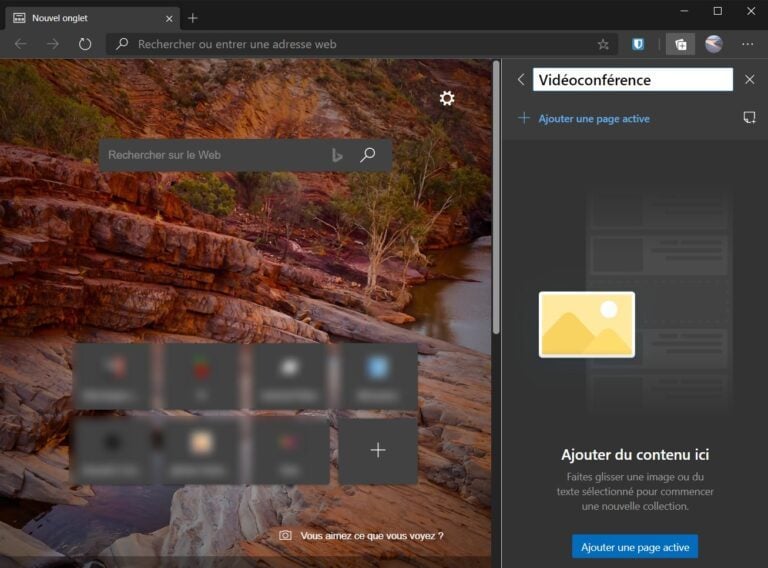768x568 pixels.
Task: Click the page vertical scrollbar
Action: tap(496, 197)
